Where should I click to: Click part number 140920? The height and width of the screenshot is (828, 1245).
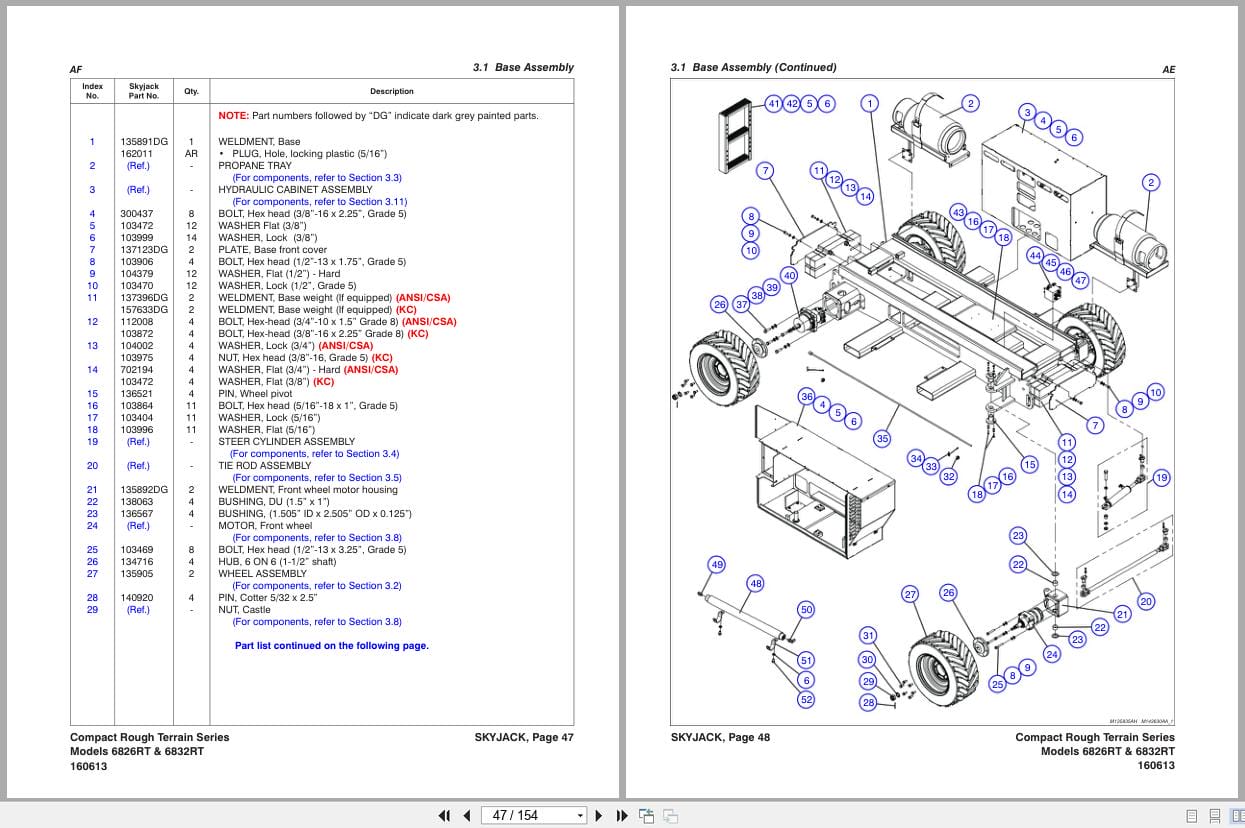[x=137, y=598]
